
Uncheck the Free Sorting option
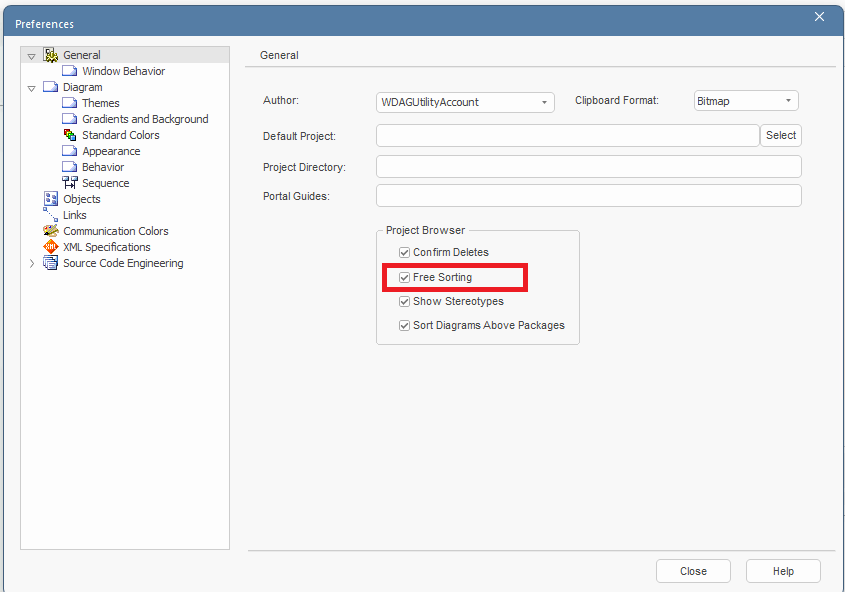(x=404, y=276)
